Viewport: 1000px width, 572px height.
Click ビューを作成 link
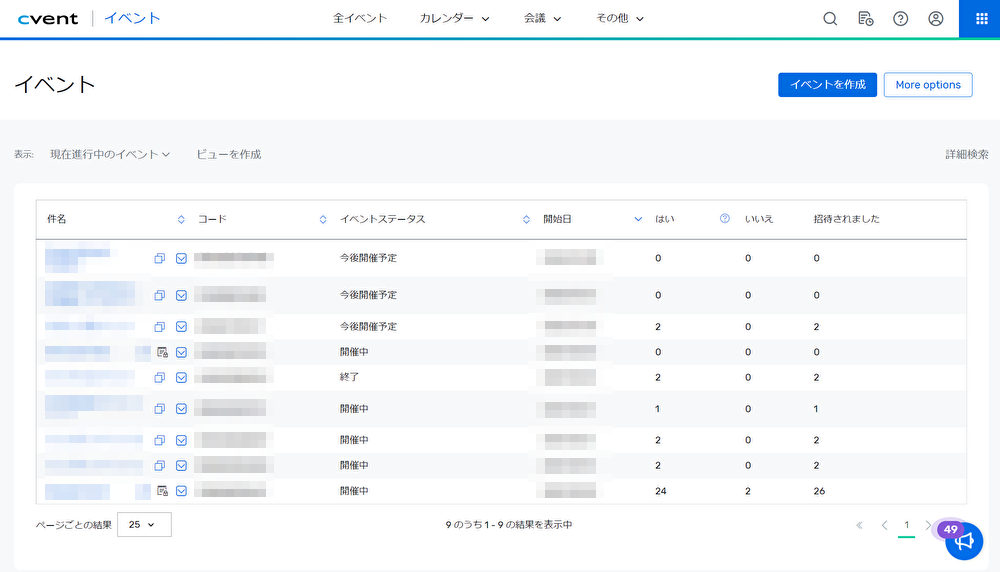point(228,154)
